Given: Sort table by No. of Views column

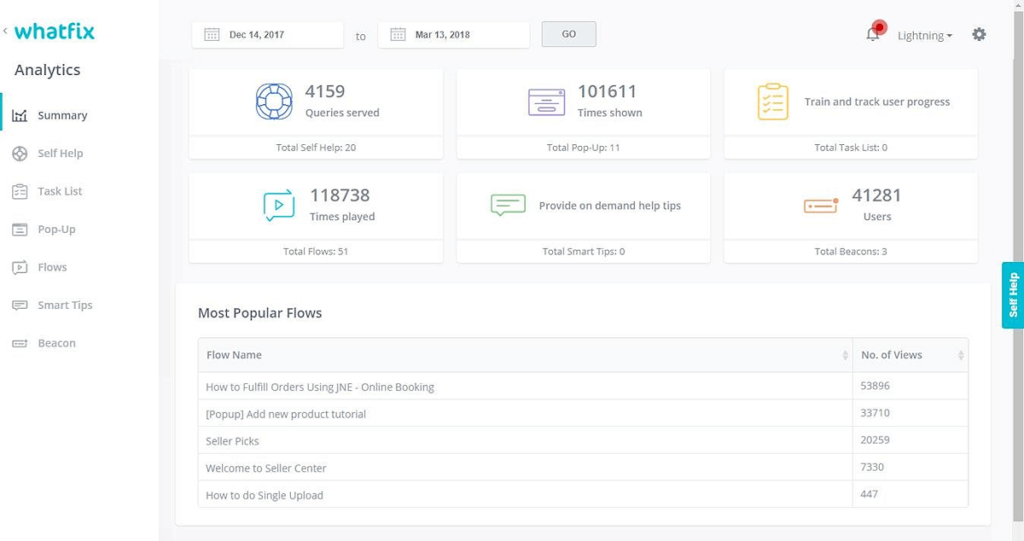Looking at the screenshot, I should [x=910, y=355].
